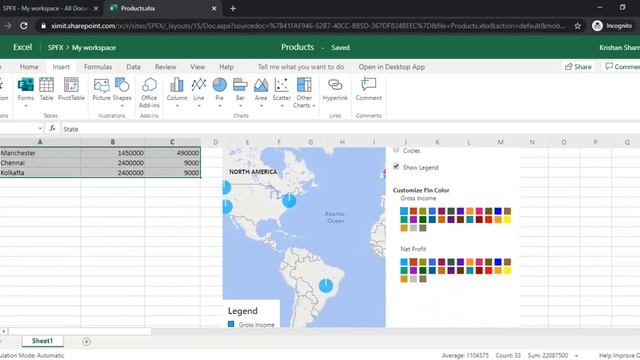Screen dimensions: 640x360
Task: Open the Incognito profile icon
Action: (597, 26)
